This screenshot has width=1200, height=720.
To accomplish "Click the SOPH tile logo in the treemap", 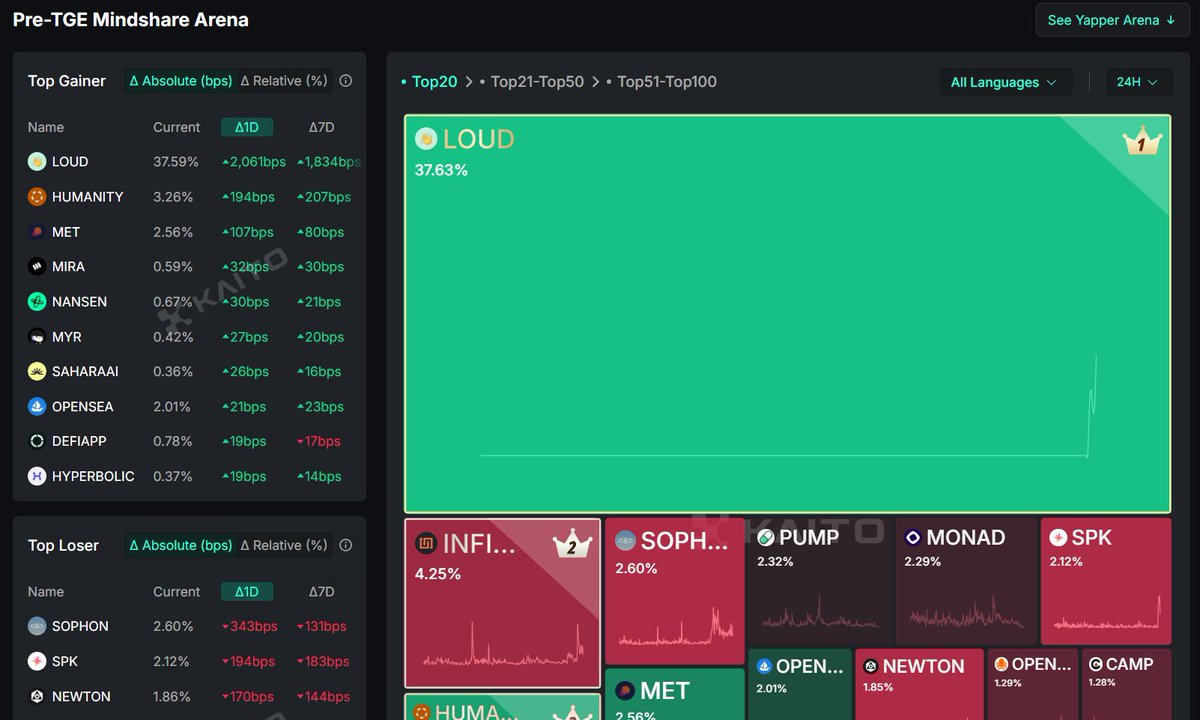I will pos(625,541).
